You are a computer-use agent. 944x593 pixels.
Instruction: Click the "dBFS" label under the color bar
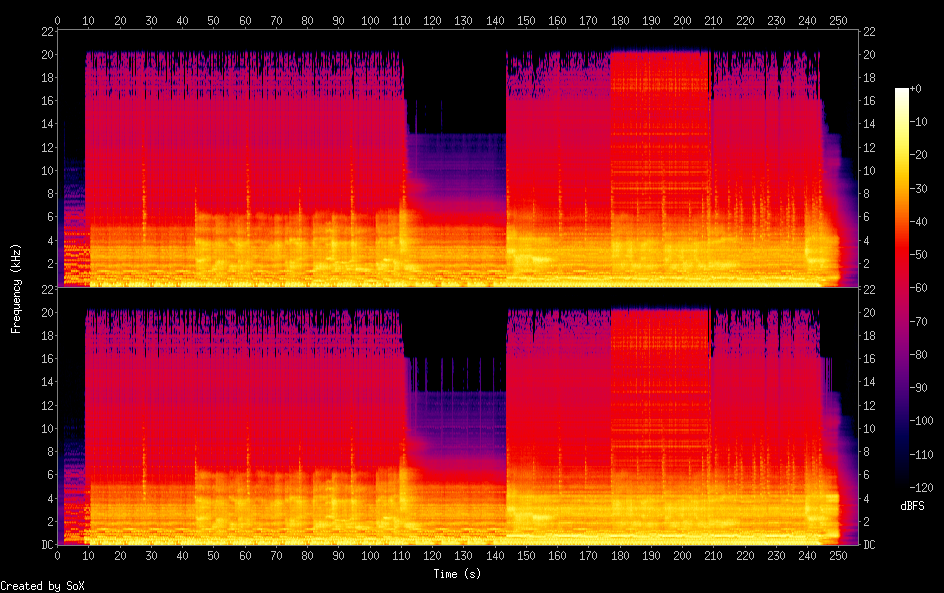pyautogui.click(x=912, y=506)
